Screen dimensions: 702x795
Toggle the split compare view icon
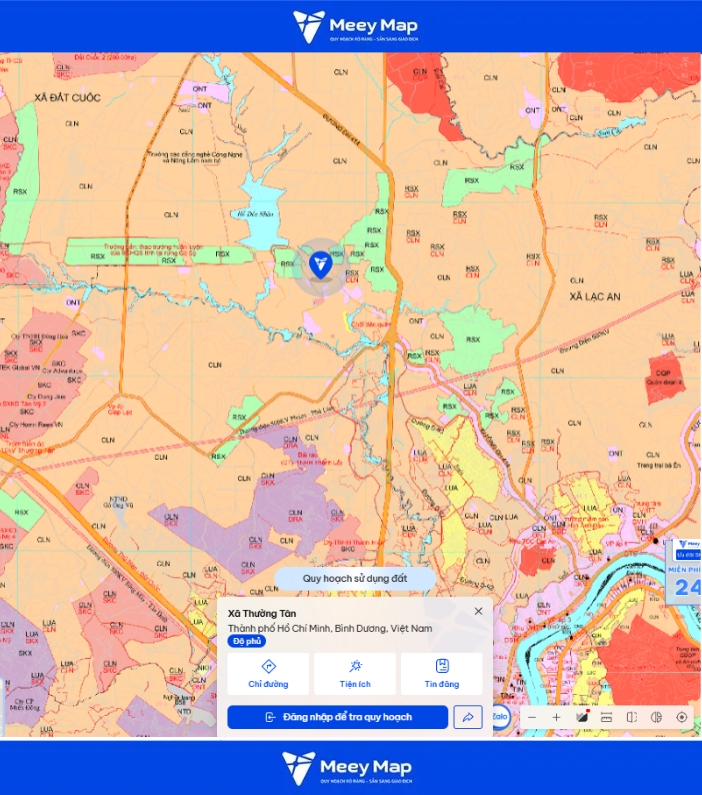point(632,717)
